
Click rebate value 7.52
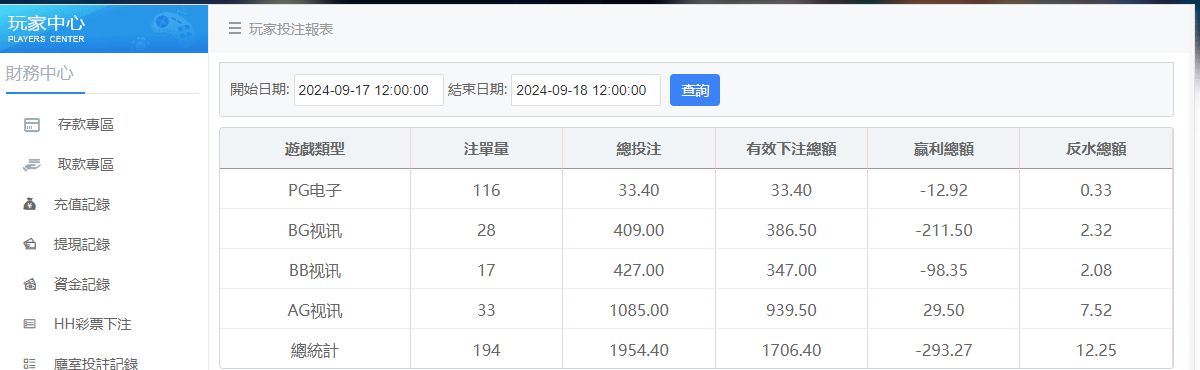(1096, 310)
